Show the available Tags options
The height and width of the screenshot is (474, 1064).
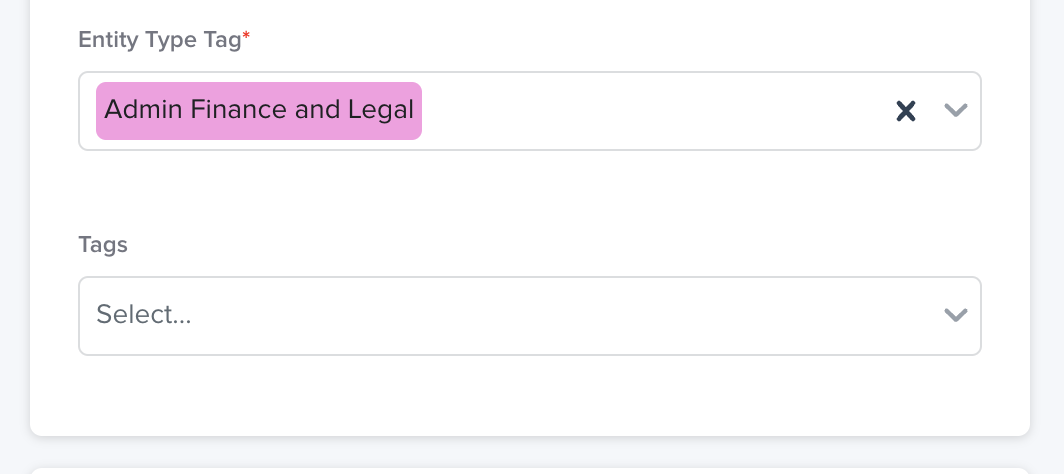coord(956,316)
